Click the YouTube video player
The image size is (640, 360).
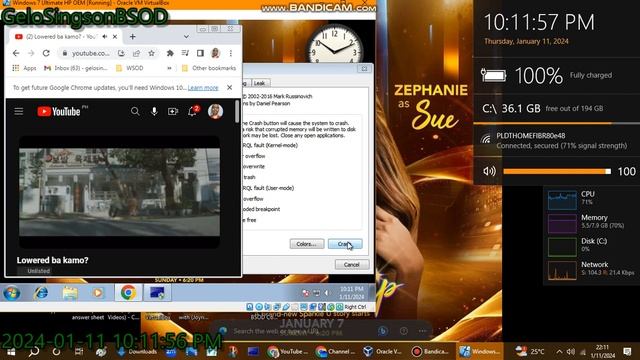(119, 192)
